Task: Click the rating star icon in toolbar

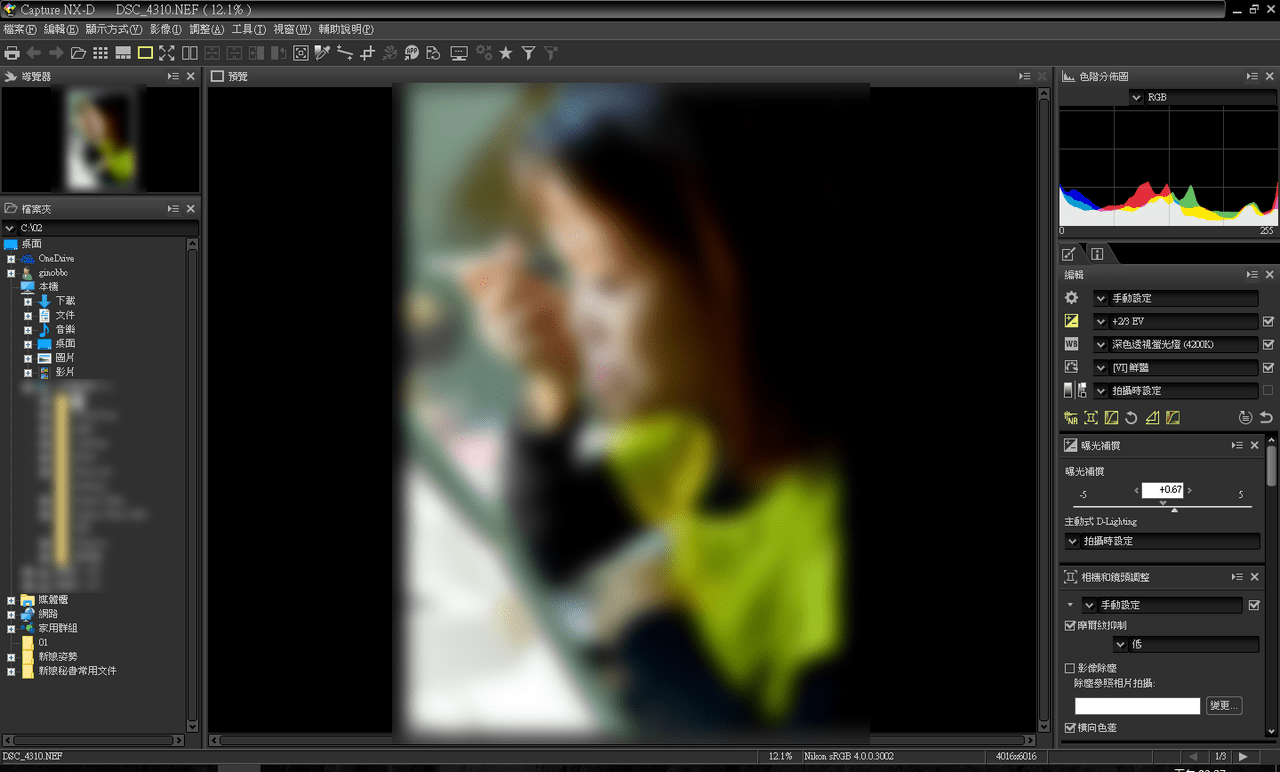Action: (x=505, y=53)
